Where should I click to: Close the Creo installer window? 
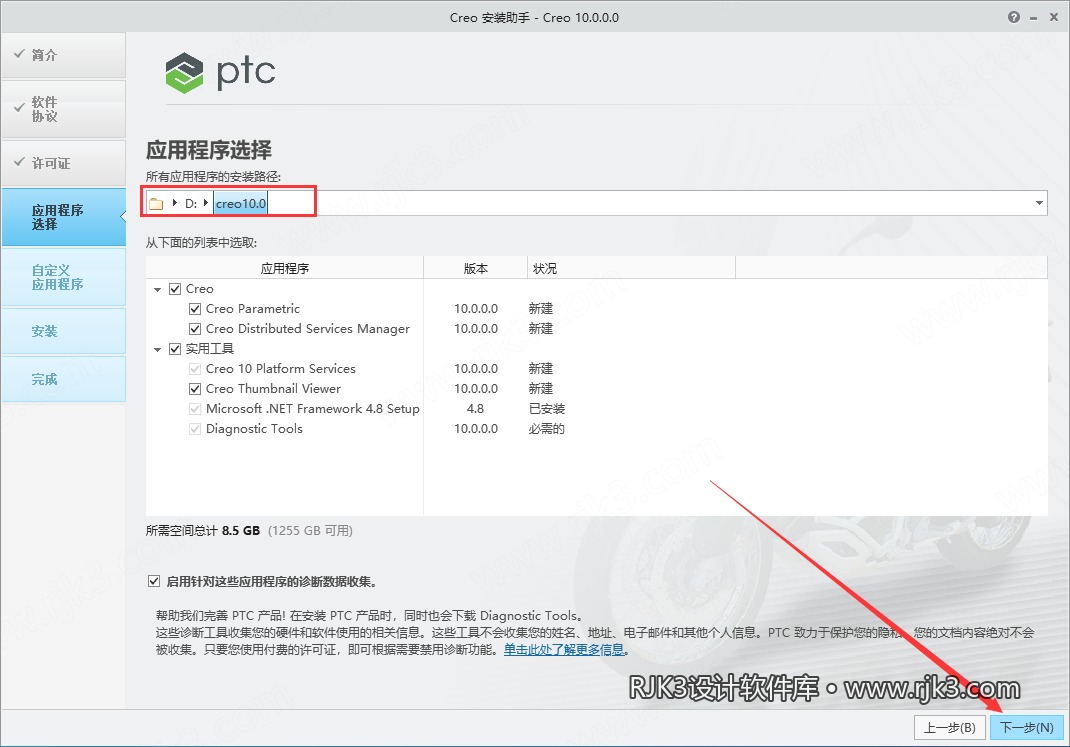point(1054,17)
